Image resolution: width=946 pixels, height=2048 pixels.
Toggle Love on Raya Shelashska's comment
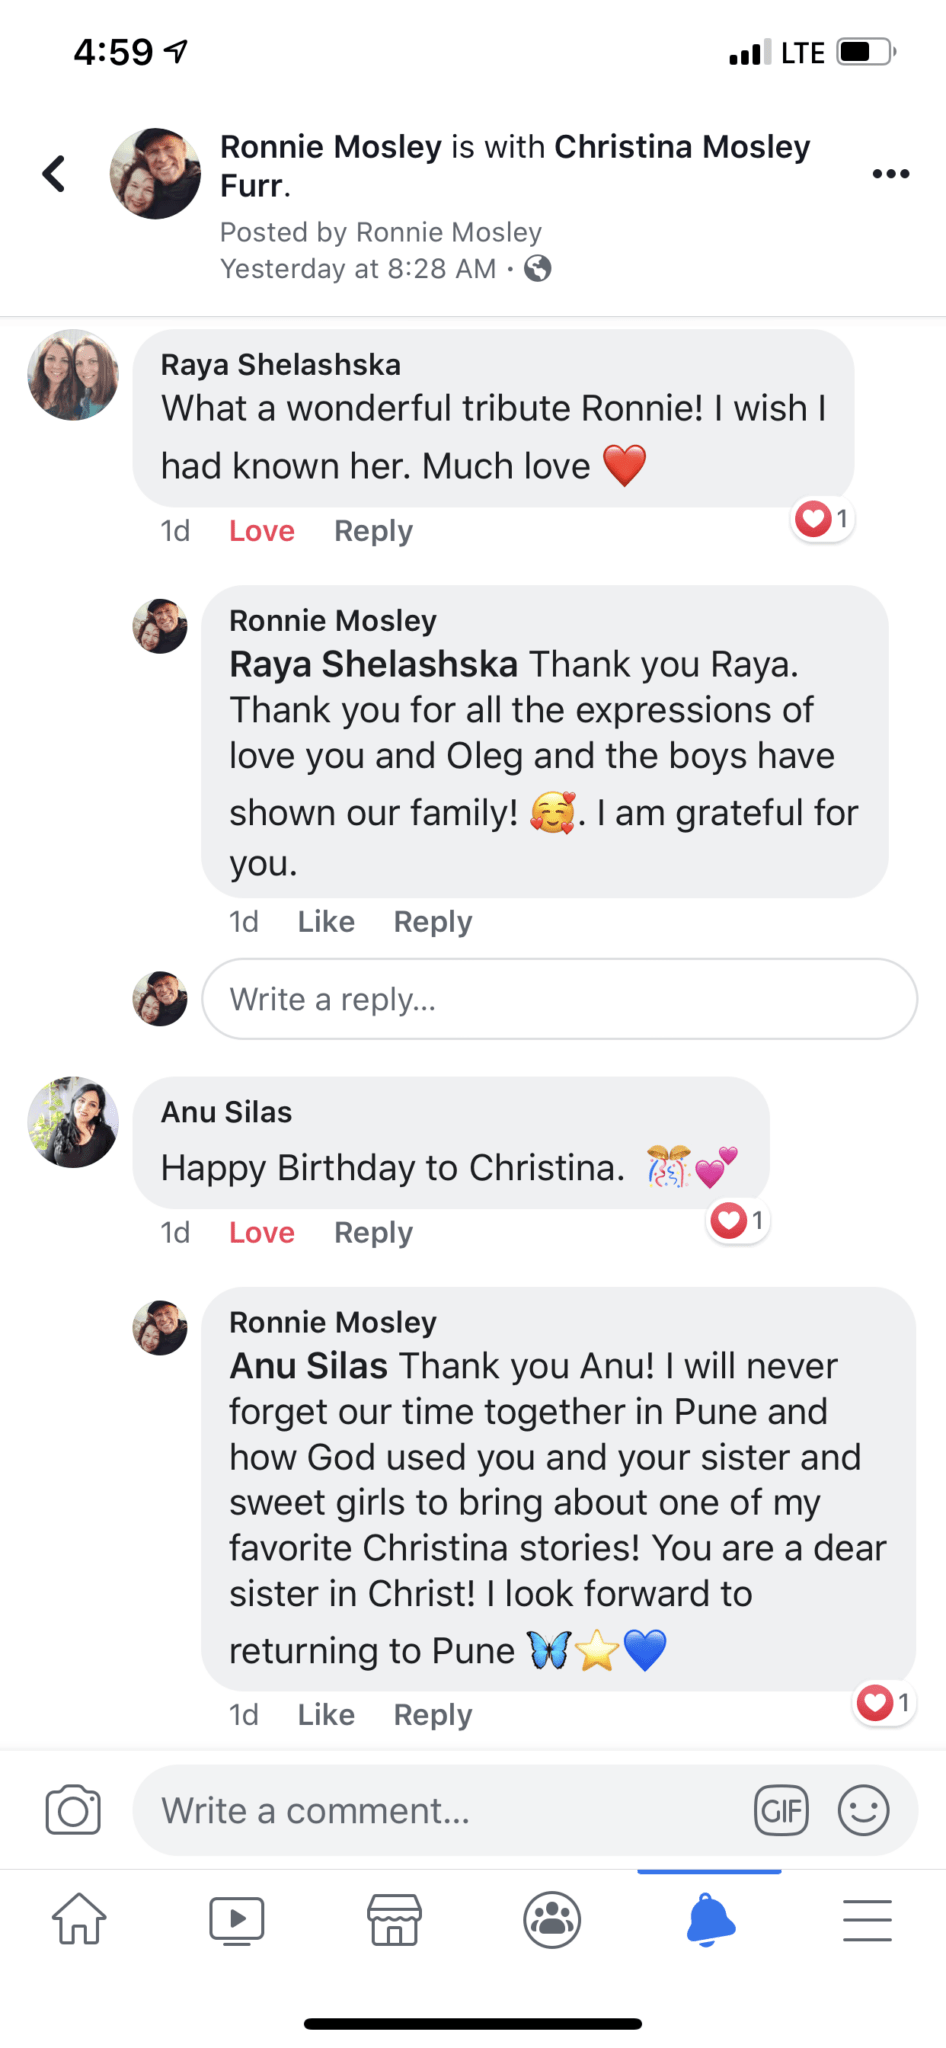(x=262, y=531)
